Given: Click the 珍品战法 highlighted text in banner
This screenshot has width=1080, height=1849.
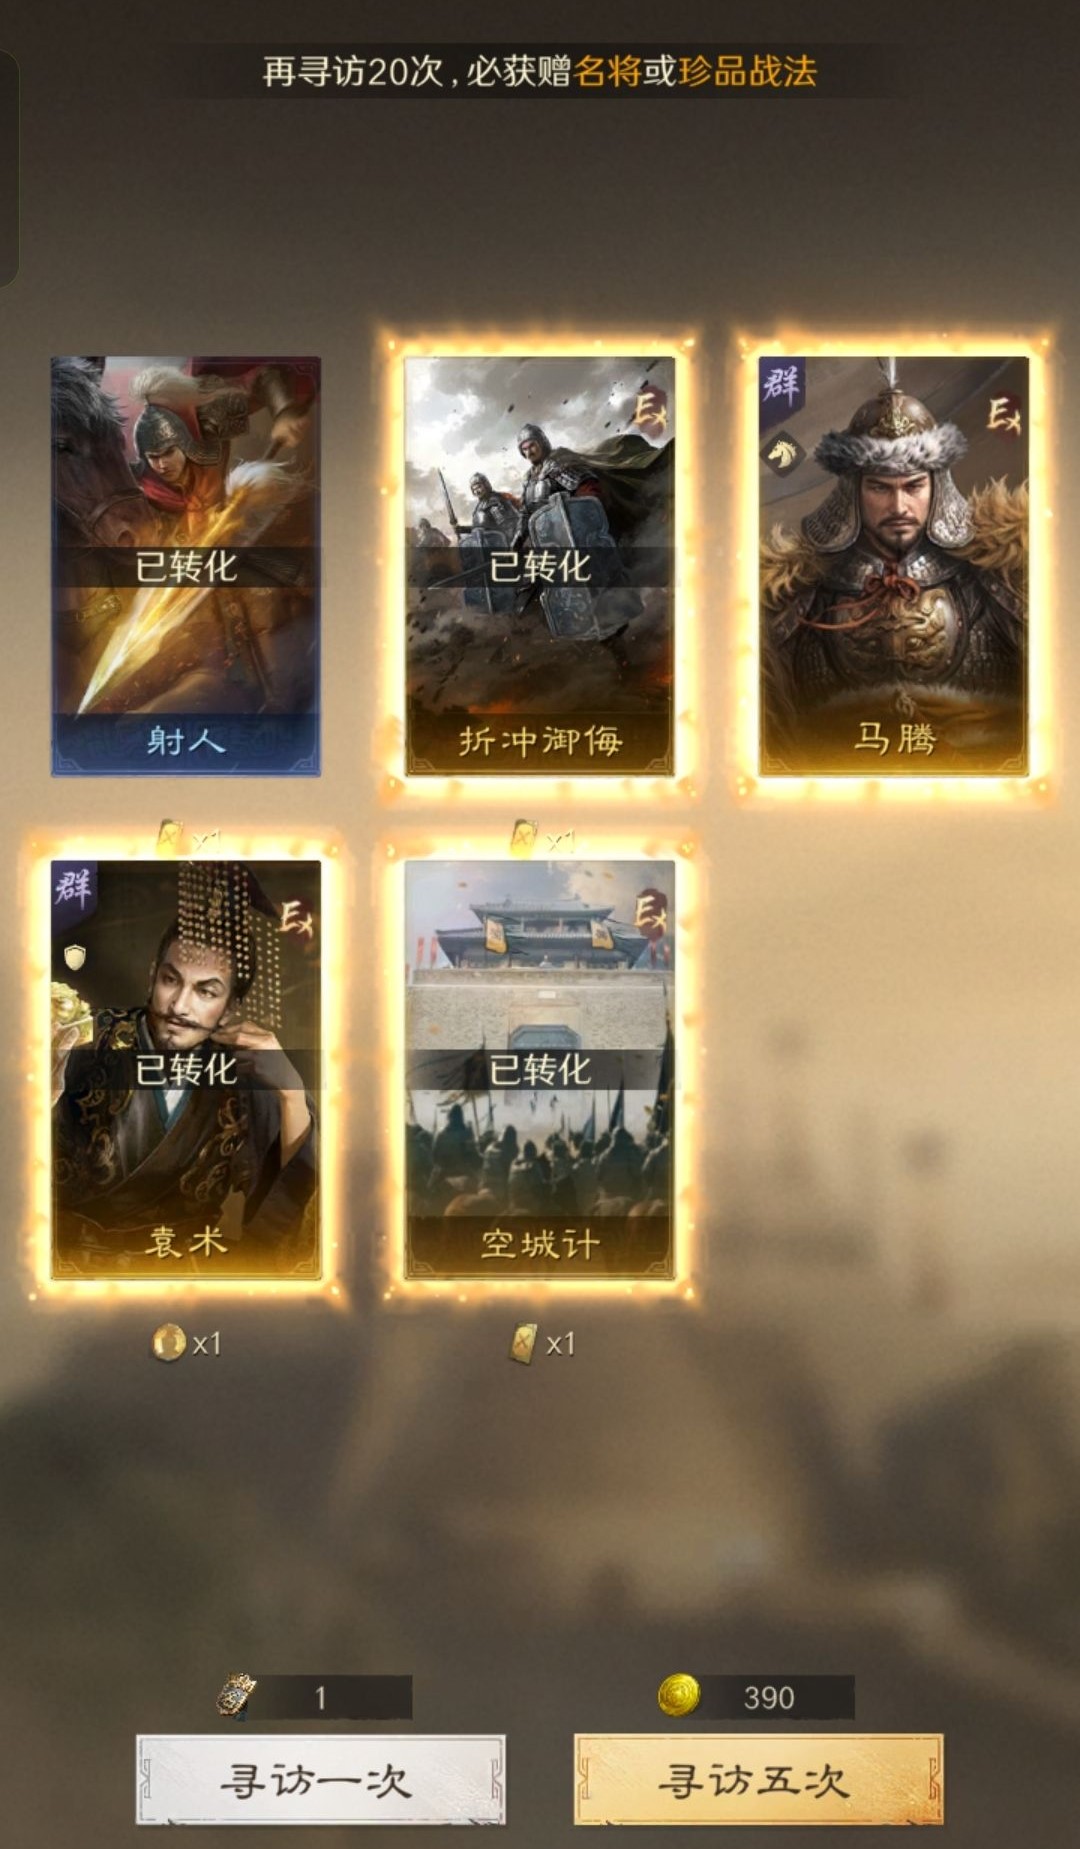Looking at the screenshot, I should pos(747,71).
